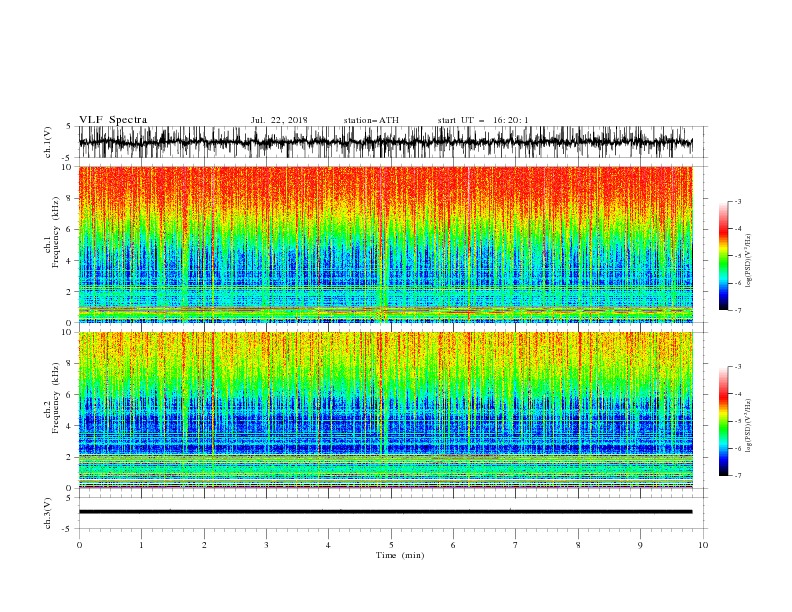792x612 pixels.
Task: Click ch.1 colorbar tick label "-5"
Action: (737, 256)
